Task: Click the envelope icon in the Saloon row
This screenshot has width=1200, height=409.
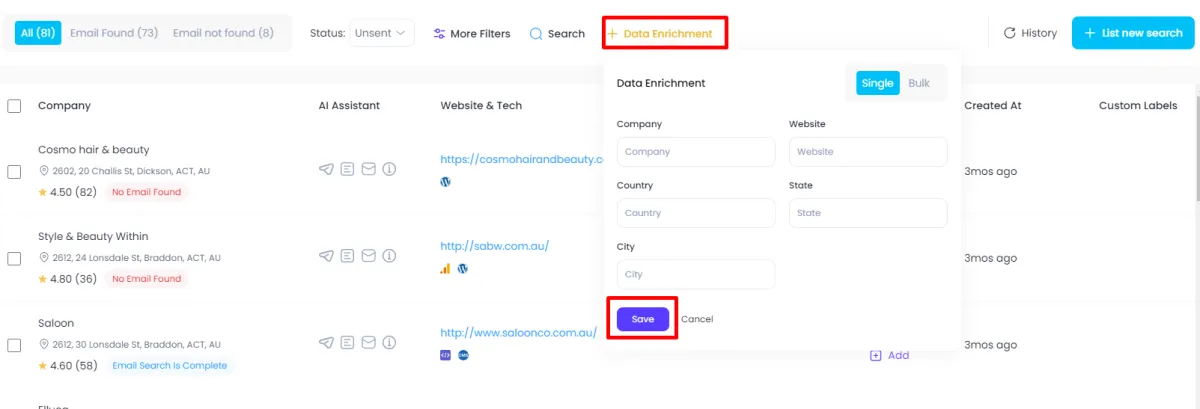Action: pos(368,343)
